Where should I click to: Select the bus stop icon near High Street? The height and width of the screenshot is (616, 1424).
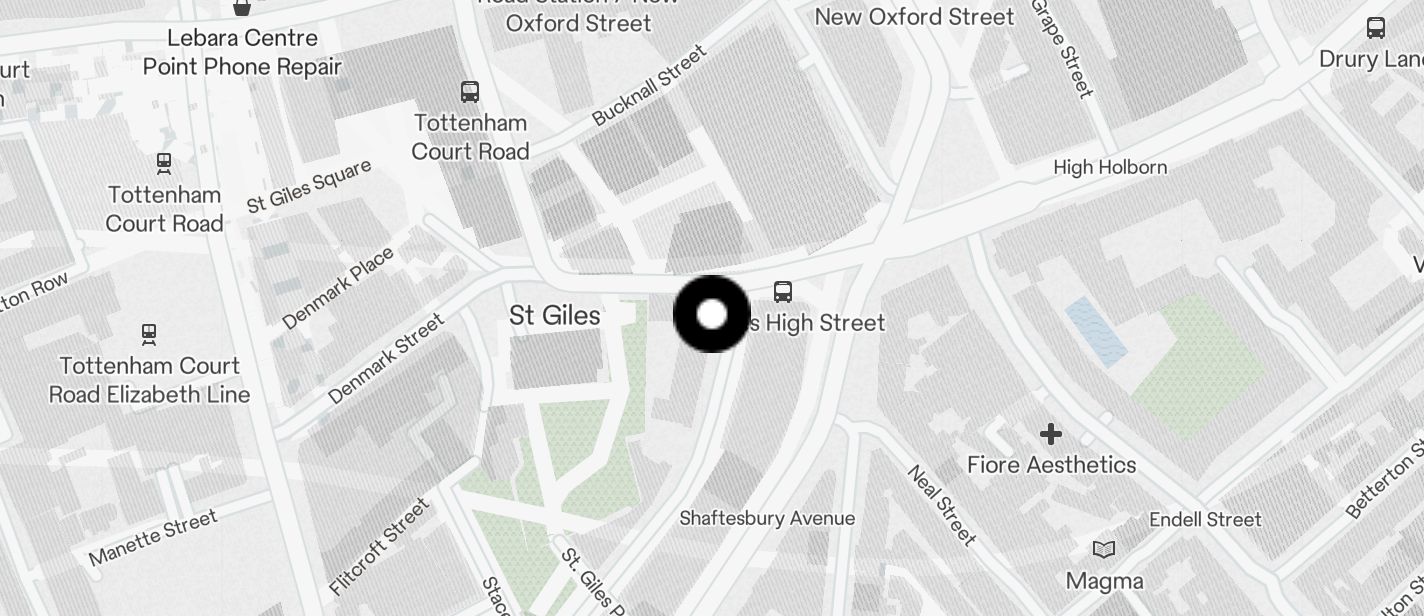(x=783, y=292)
